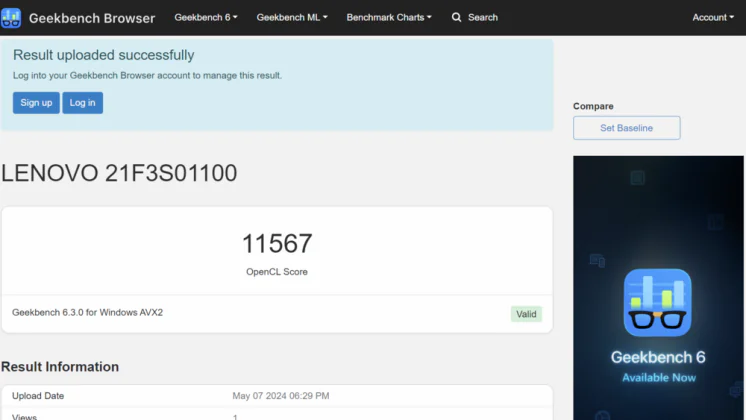Expand the Account dropdown menu

tap(713, 18)
